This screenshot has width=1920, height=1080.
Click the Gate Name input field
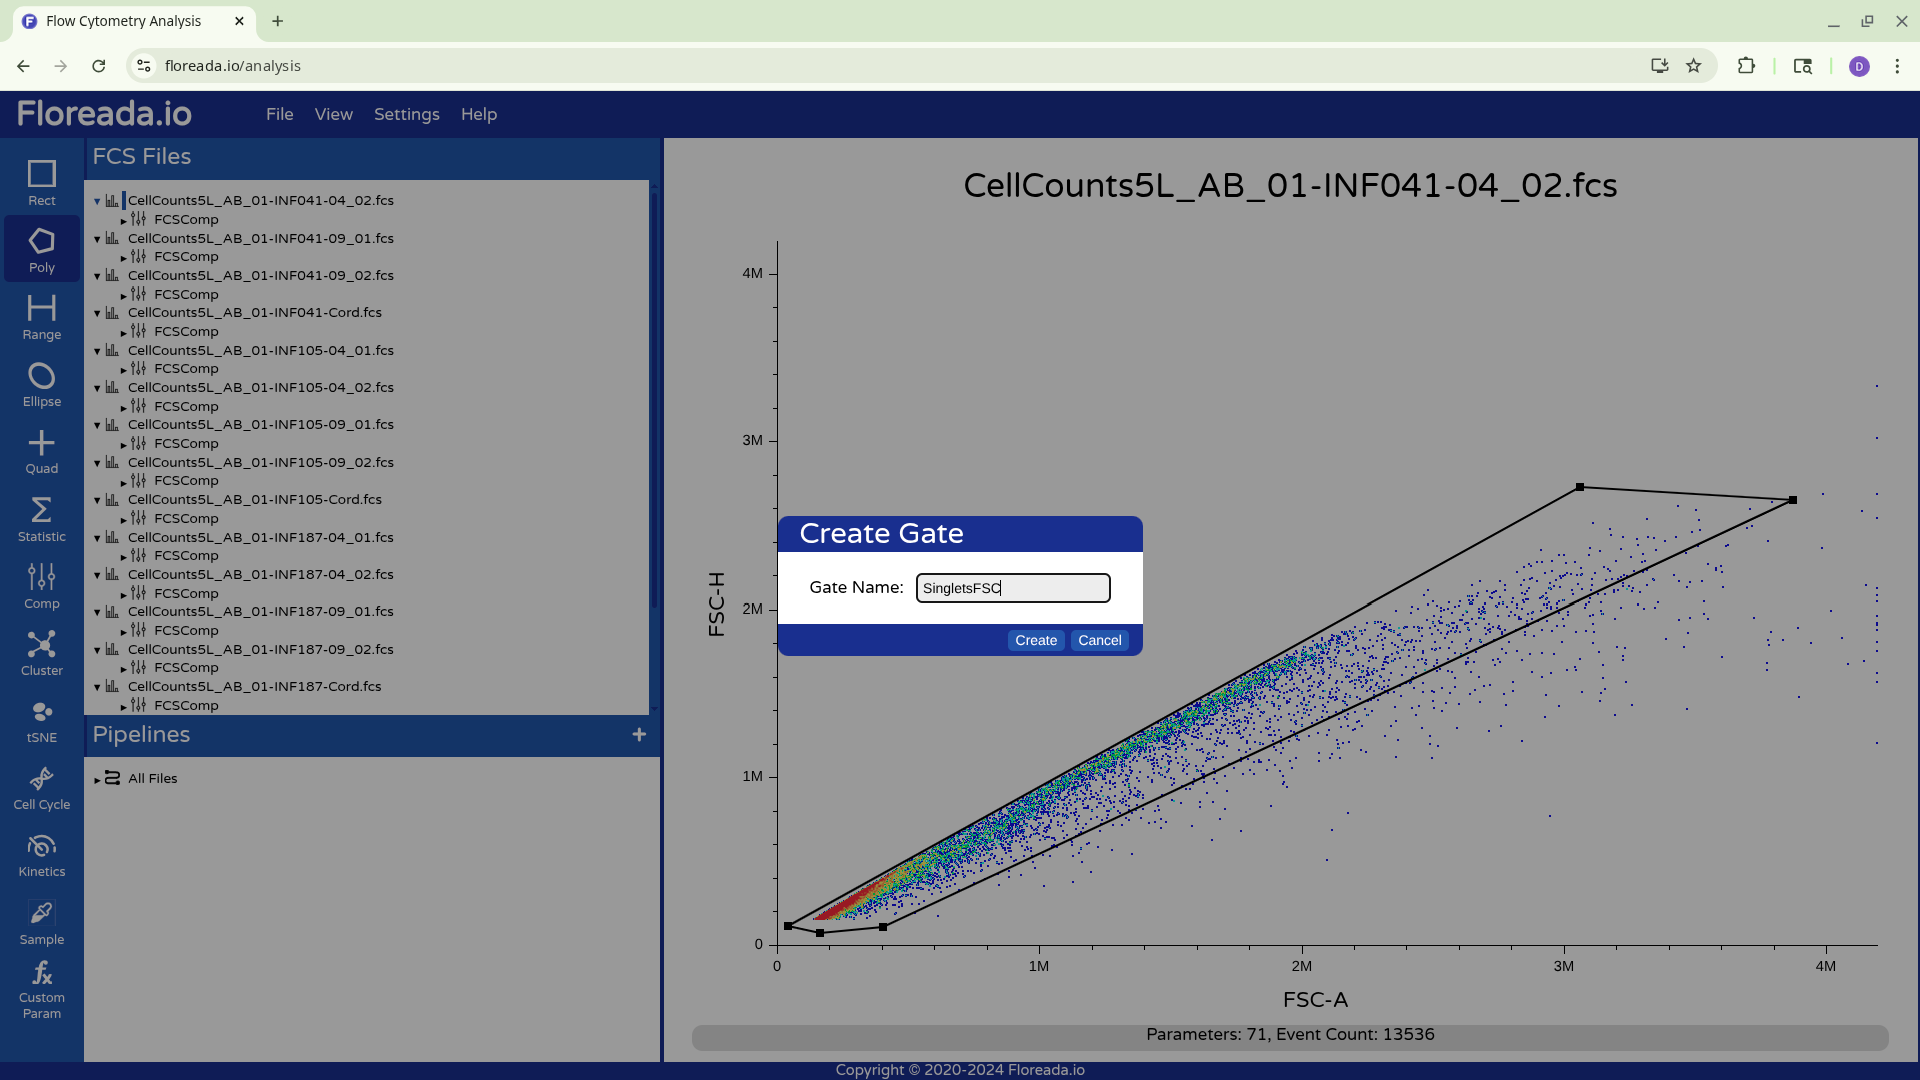coord(1012,588)
